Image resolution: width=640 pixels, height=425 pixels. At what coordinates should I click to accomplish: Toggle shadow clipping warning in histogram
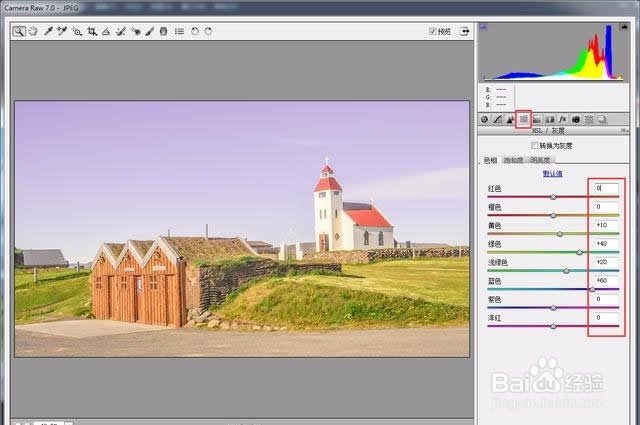tap(484, 27)
